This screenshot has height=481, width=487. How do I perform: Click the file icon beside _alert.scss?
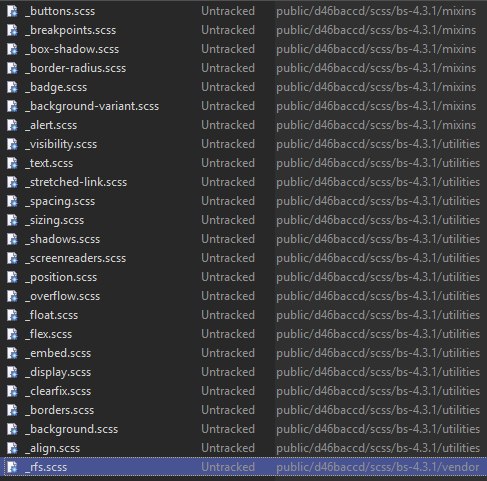pyautogui.click(x=12, y=125)
